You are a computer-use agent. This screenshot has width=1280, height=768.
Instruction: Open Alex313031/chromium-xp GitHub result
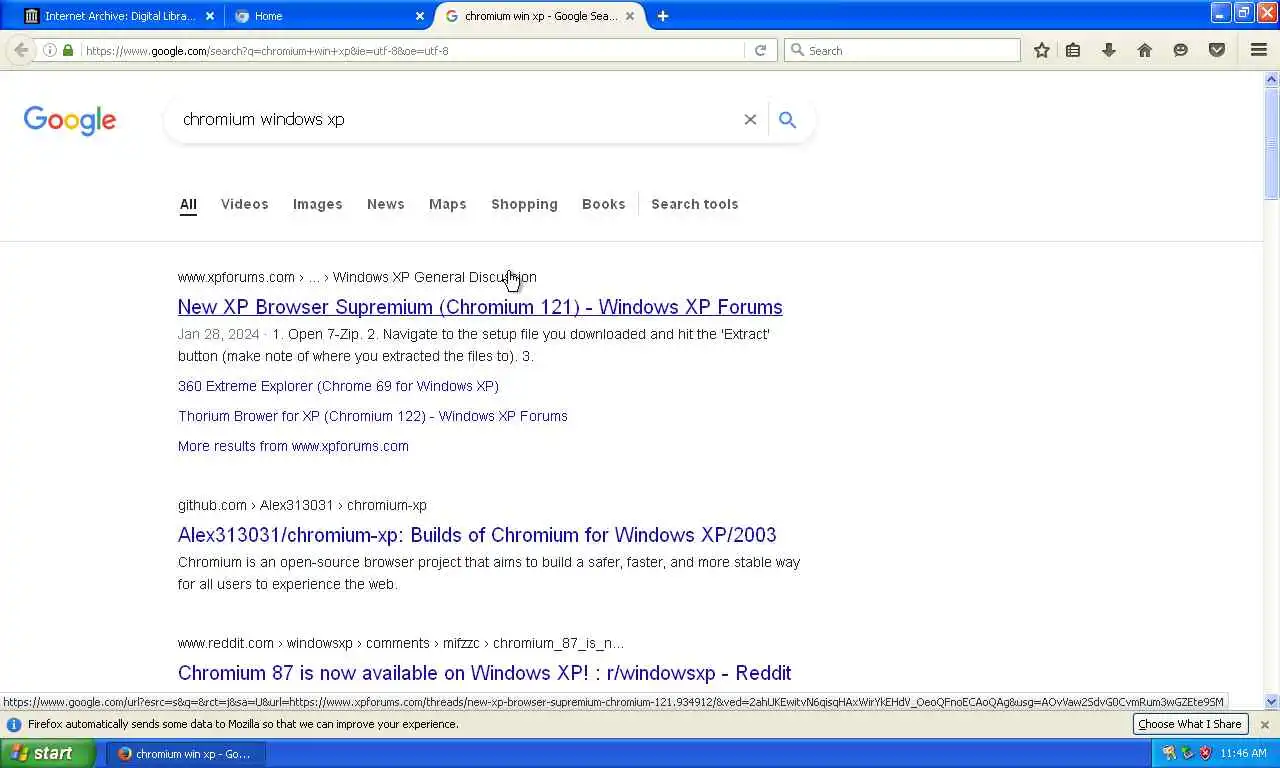(x=477, y=535)
